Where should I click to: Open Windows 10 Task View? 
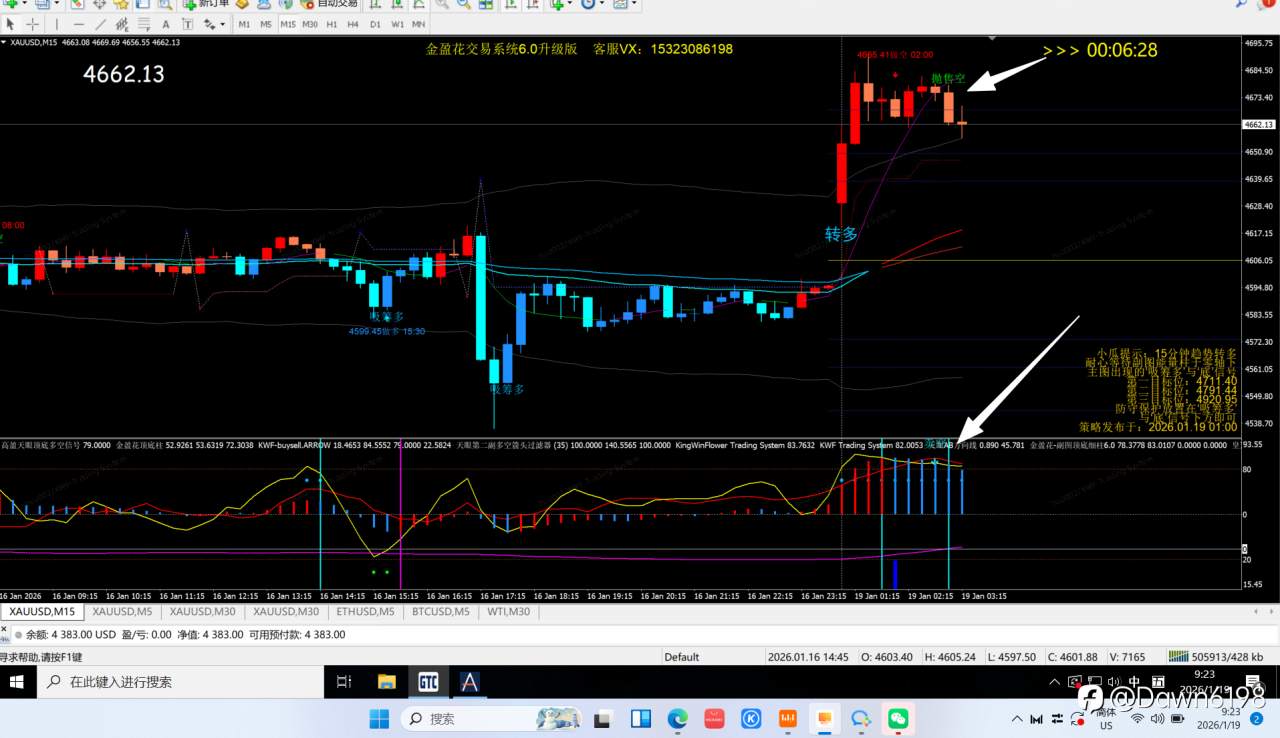click(x=343, y=682)
